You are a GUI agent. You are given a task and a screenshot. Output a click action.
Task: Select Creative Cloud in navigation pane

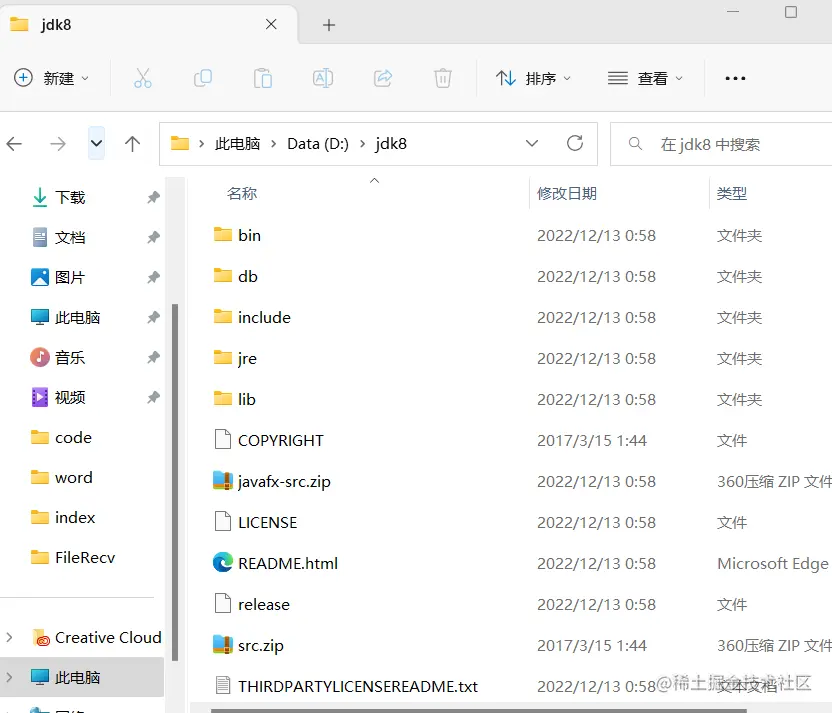point(108,637)
